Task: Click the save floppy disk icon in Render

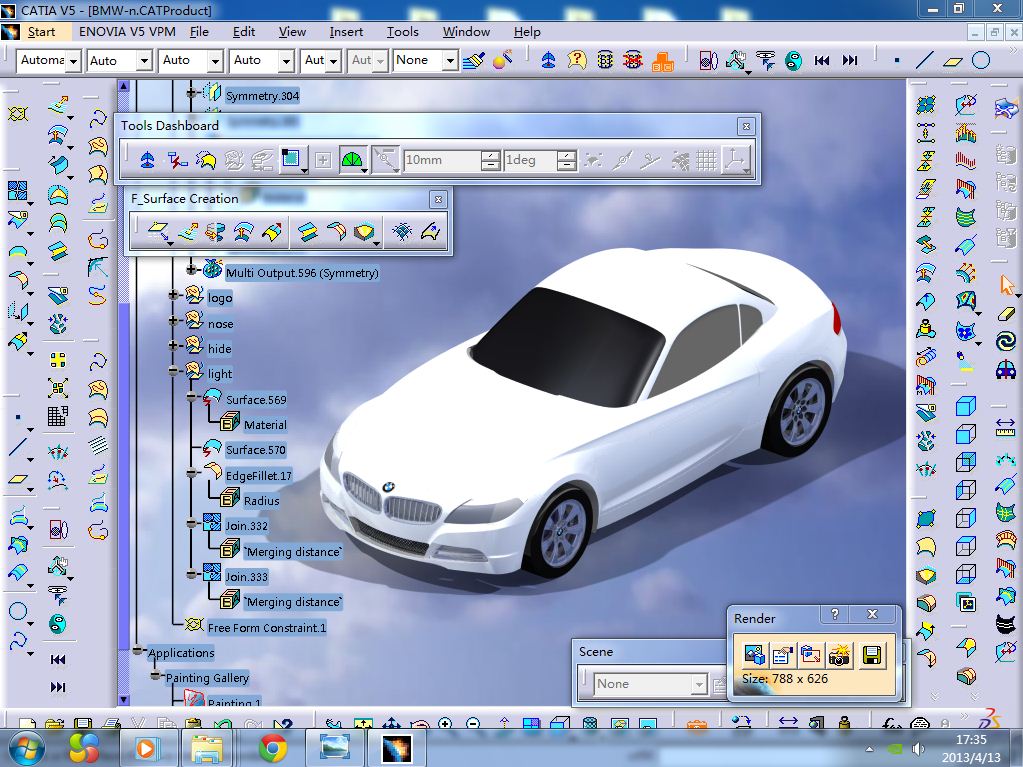Action: click(x=872, y=655)
